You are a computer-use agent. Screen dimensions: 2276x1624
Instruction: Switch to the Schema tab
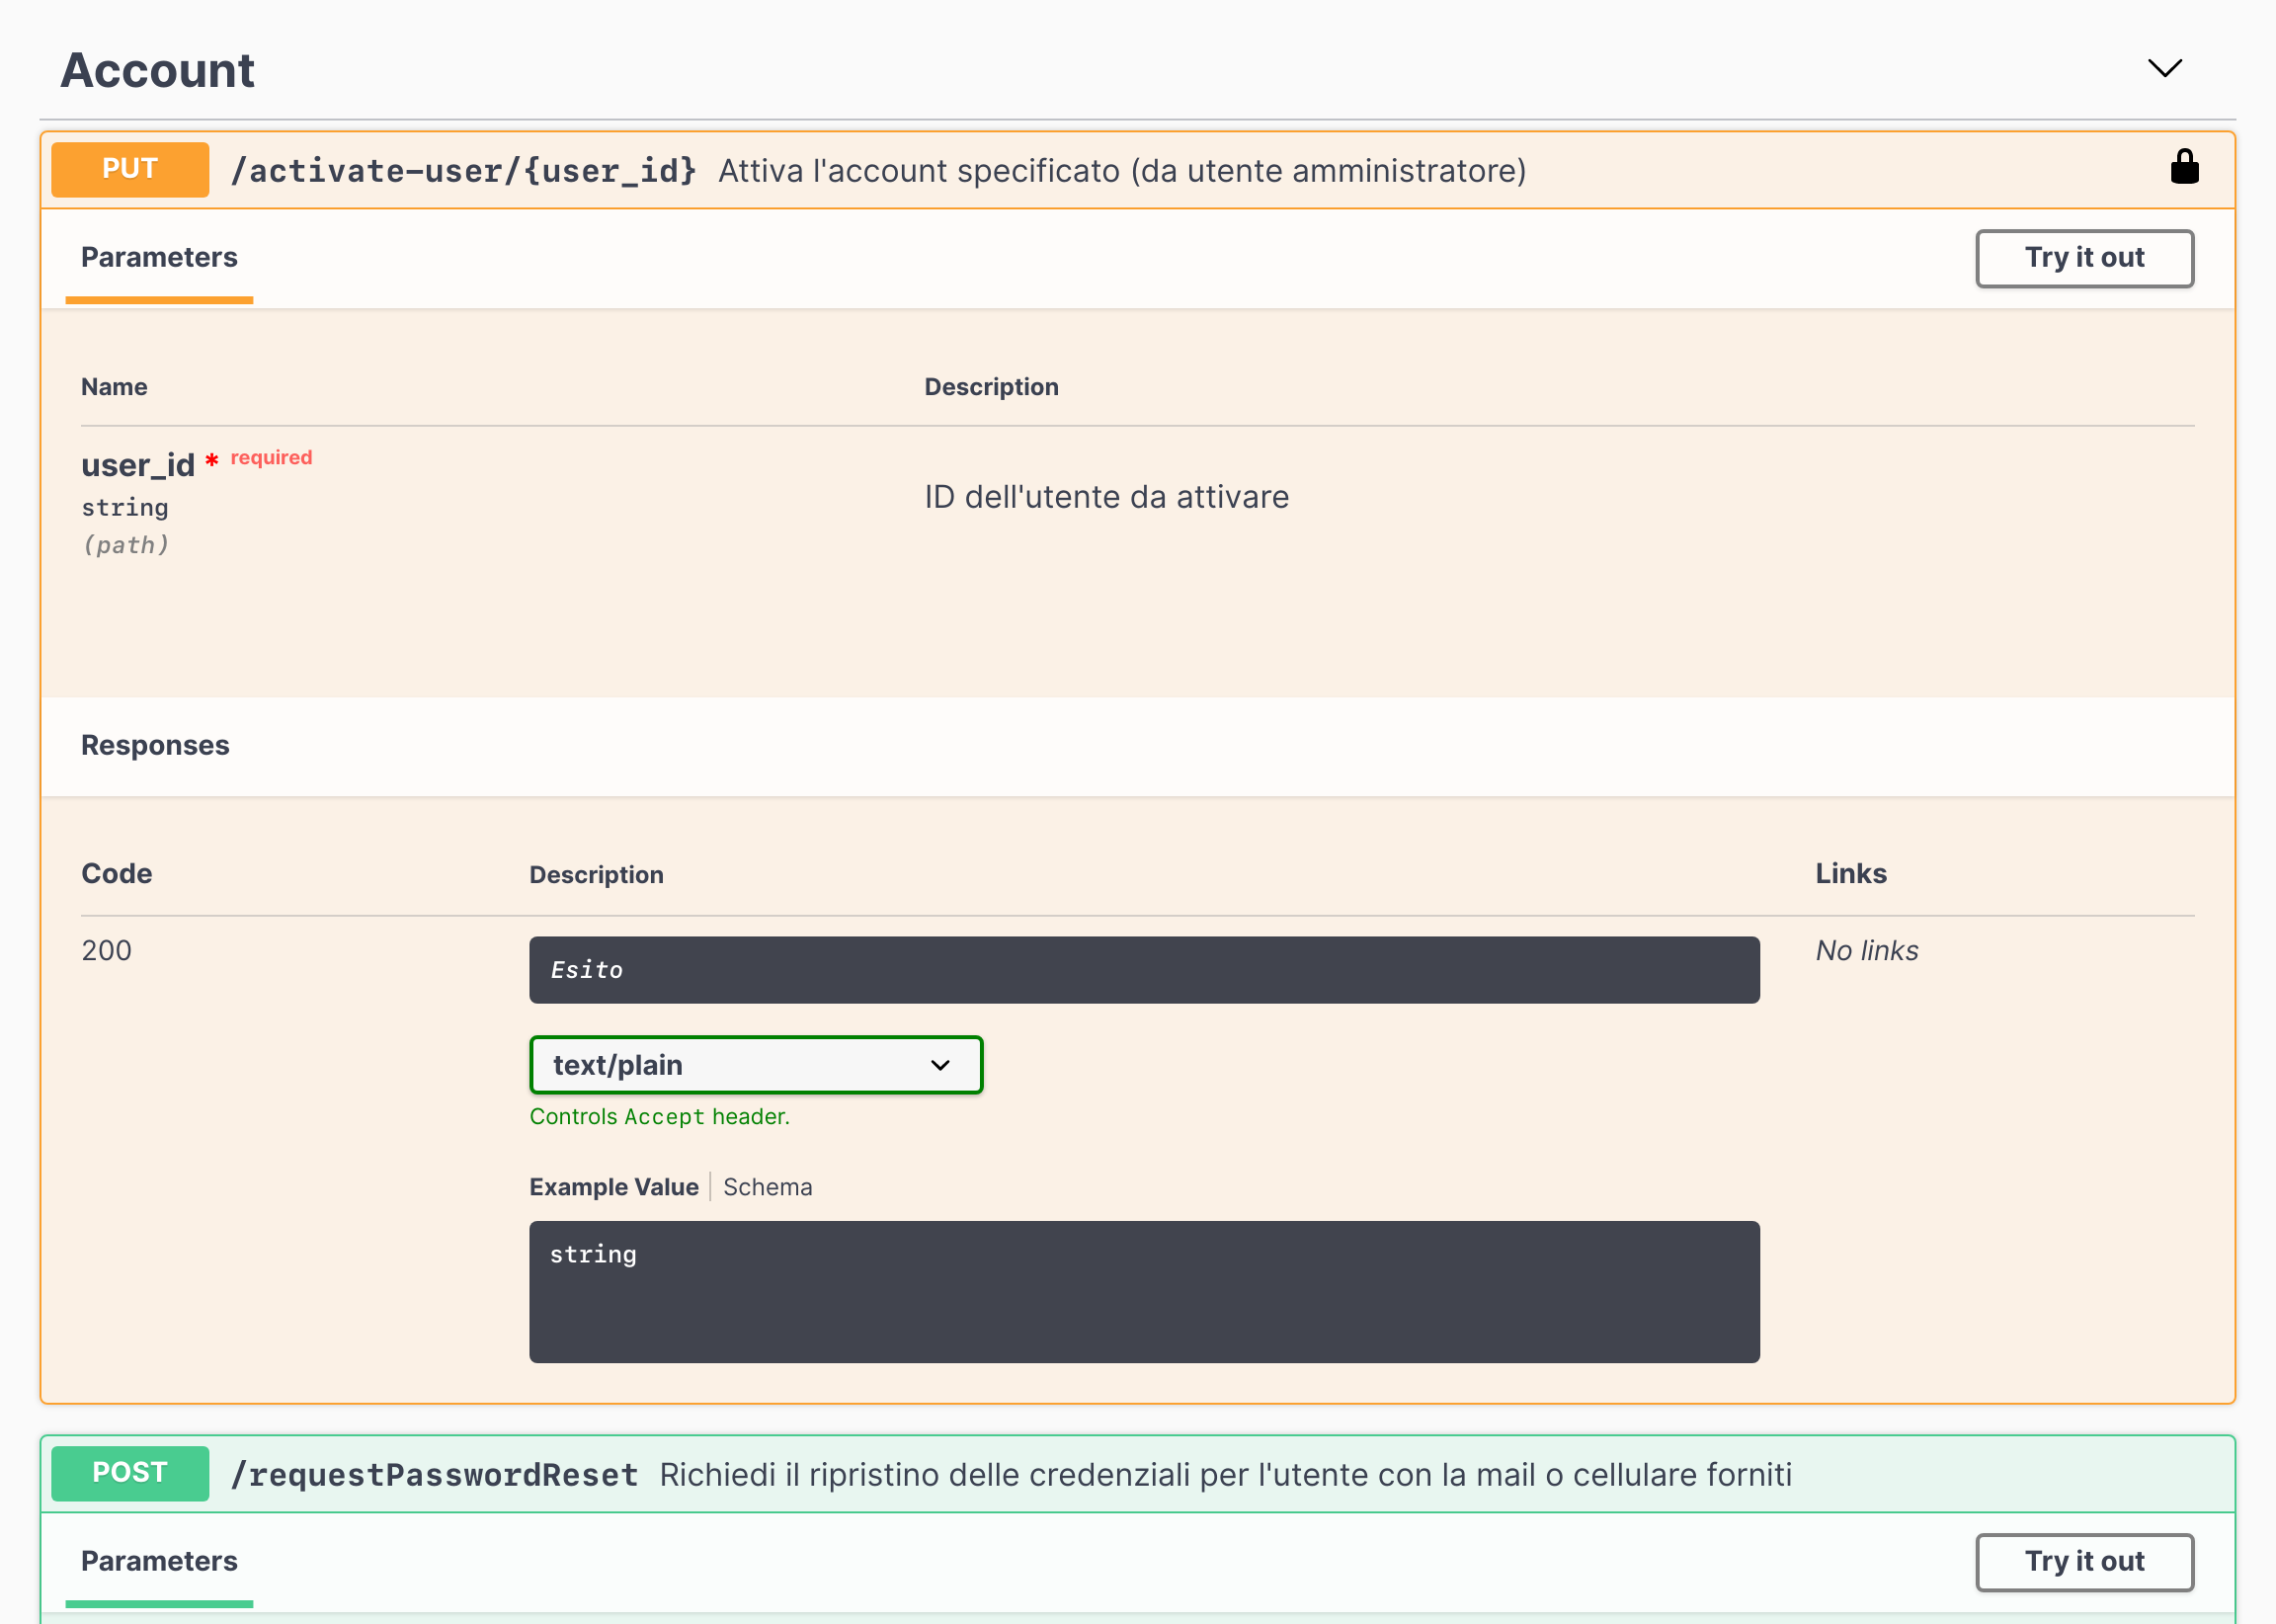coord(767,1187)
